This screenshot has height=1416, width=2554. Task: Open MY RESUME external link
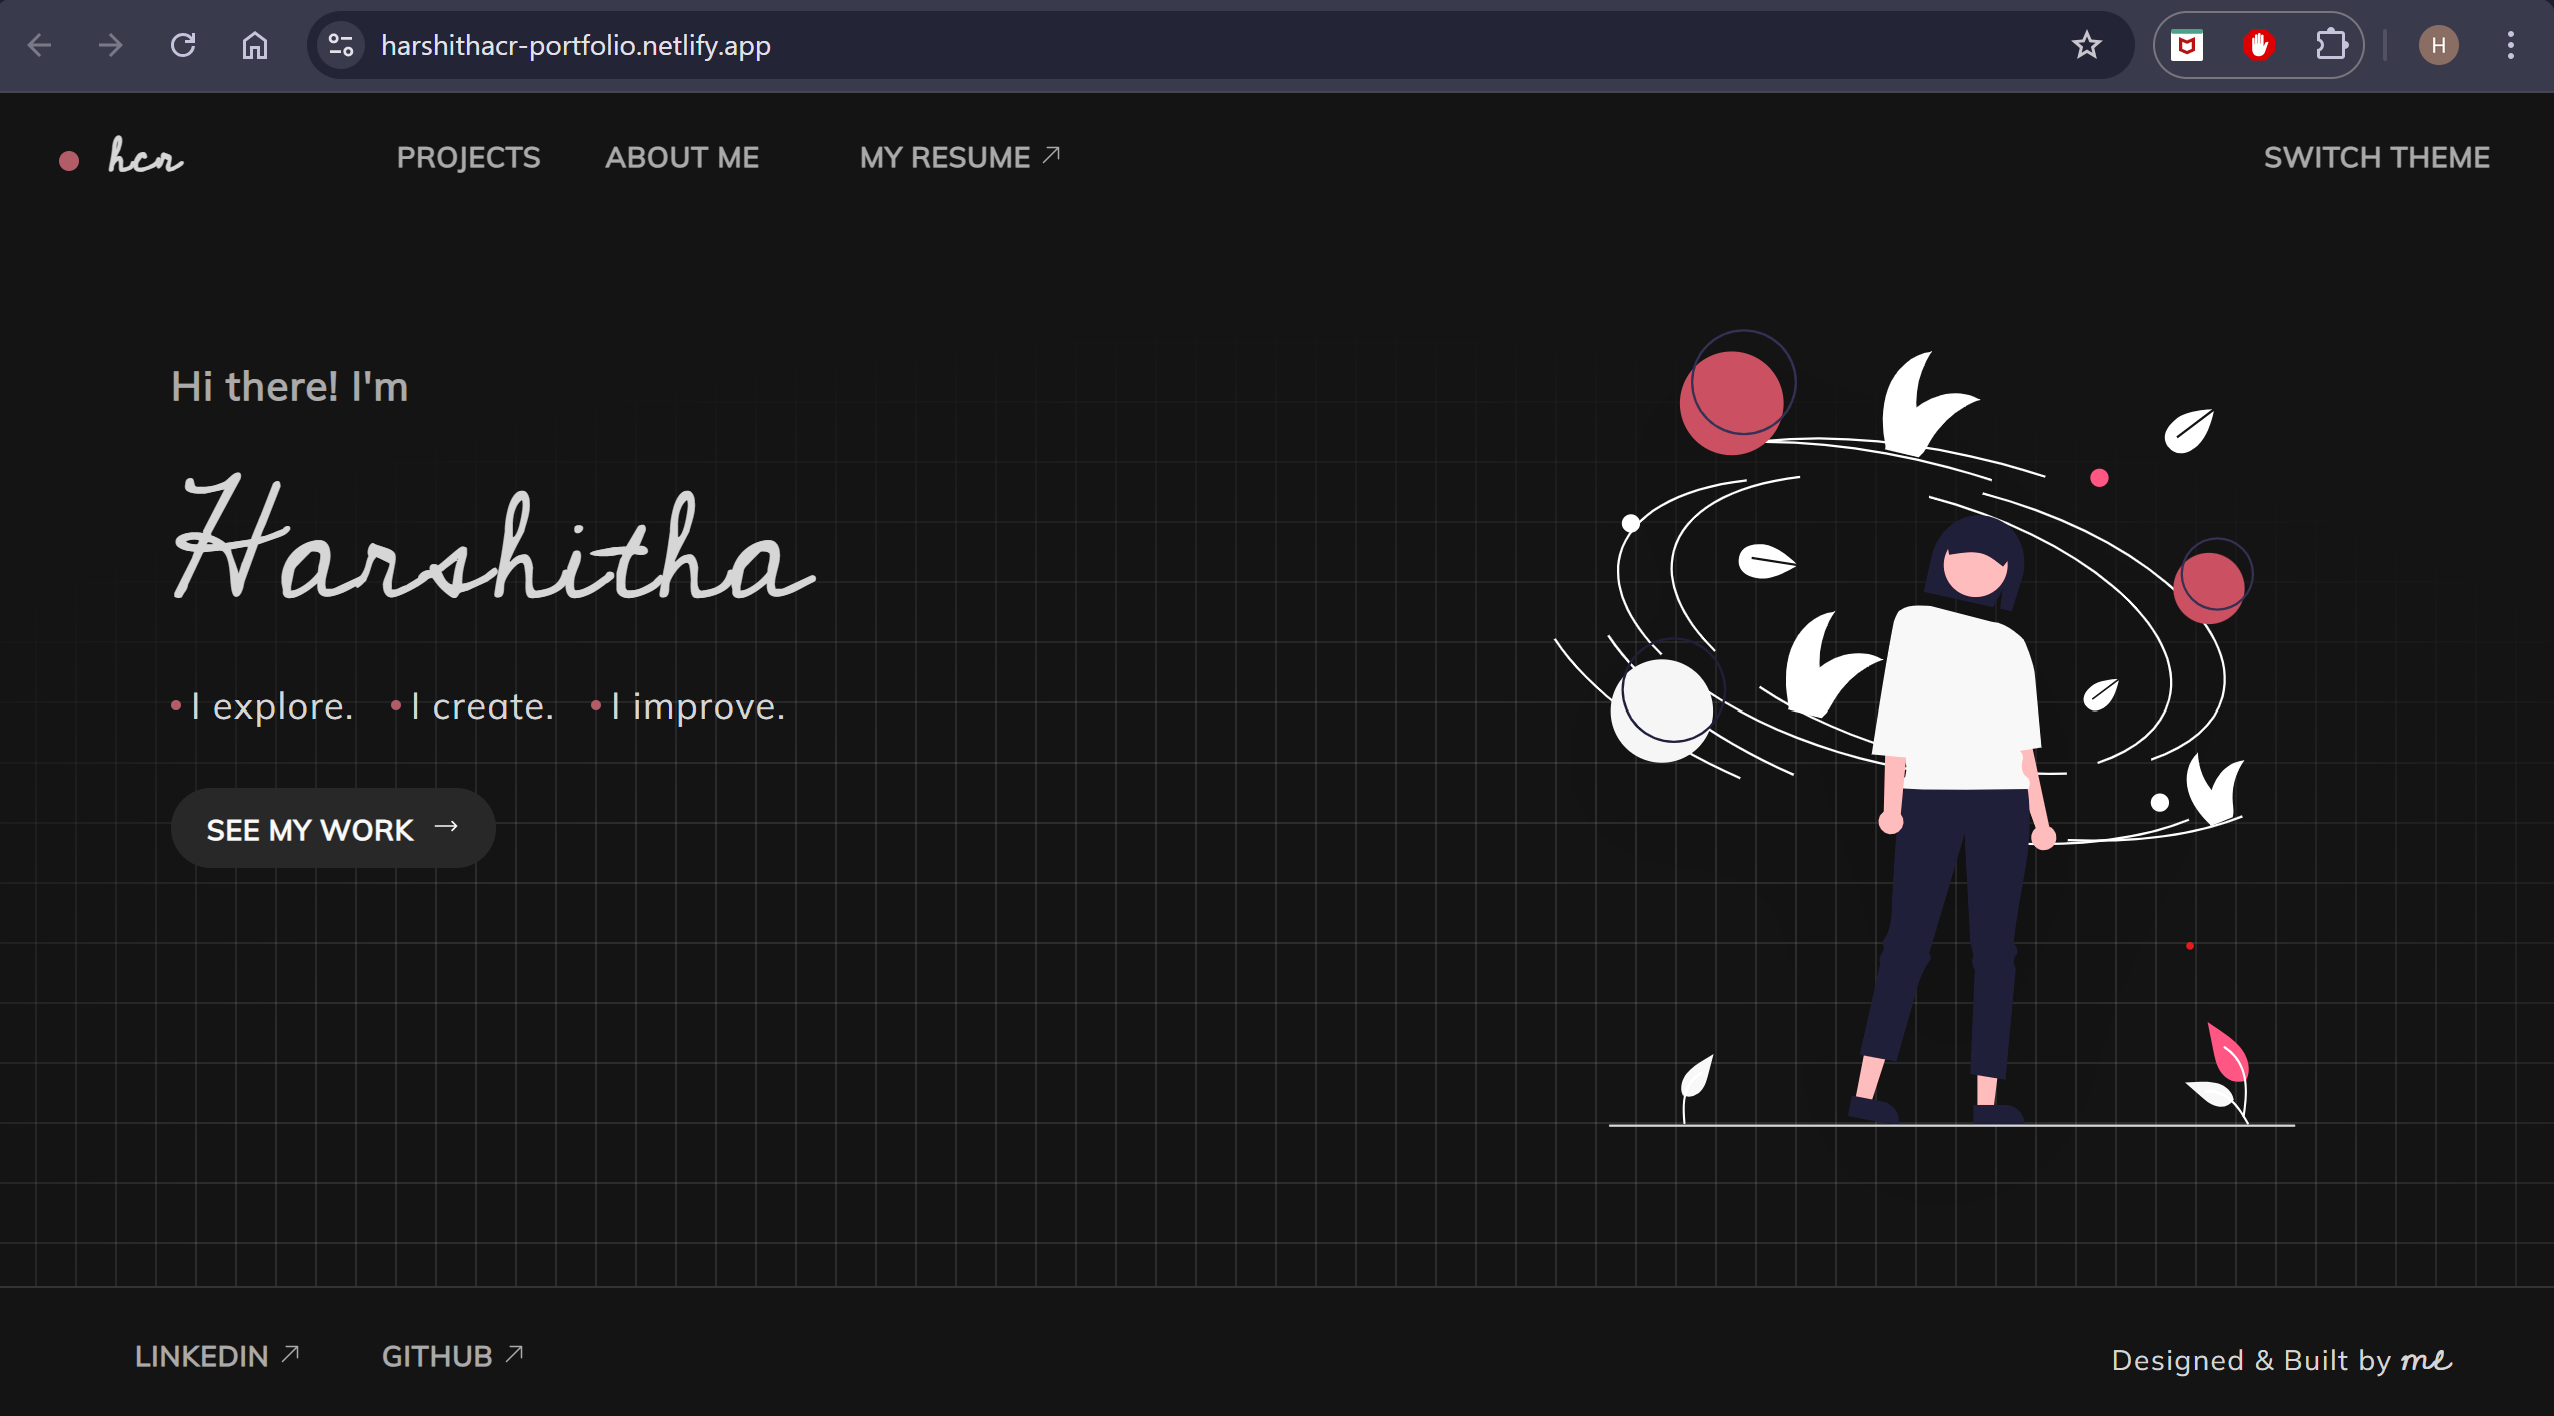[x=958, y=158]
